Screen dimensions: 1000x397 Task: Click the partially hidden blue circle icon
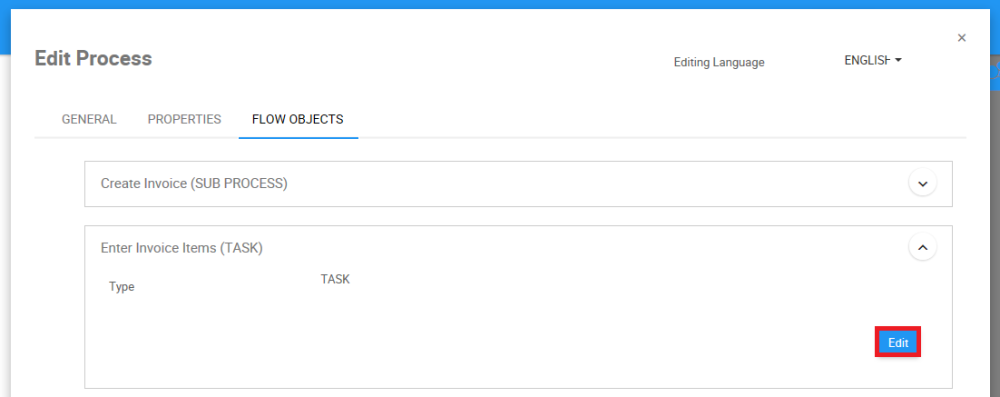click(x=995, y=71)
